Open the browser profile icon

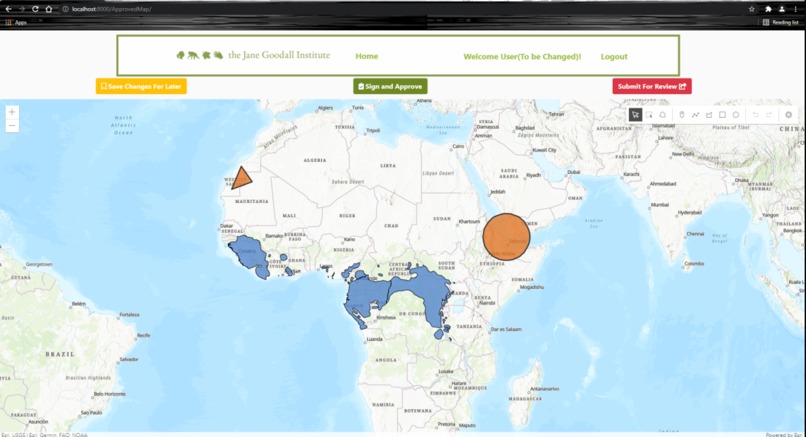782,9
